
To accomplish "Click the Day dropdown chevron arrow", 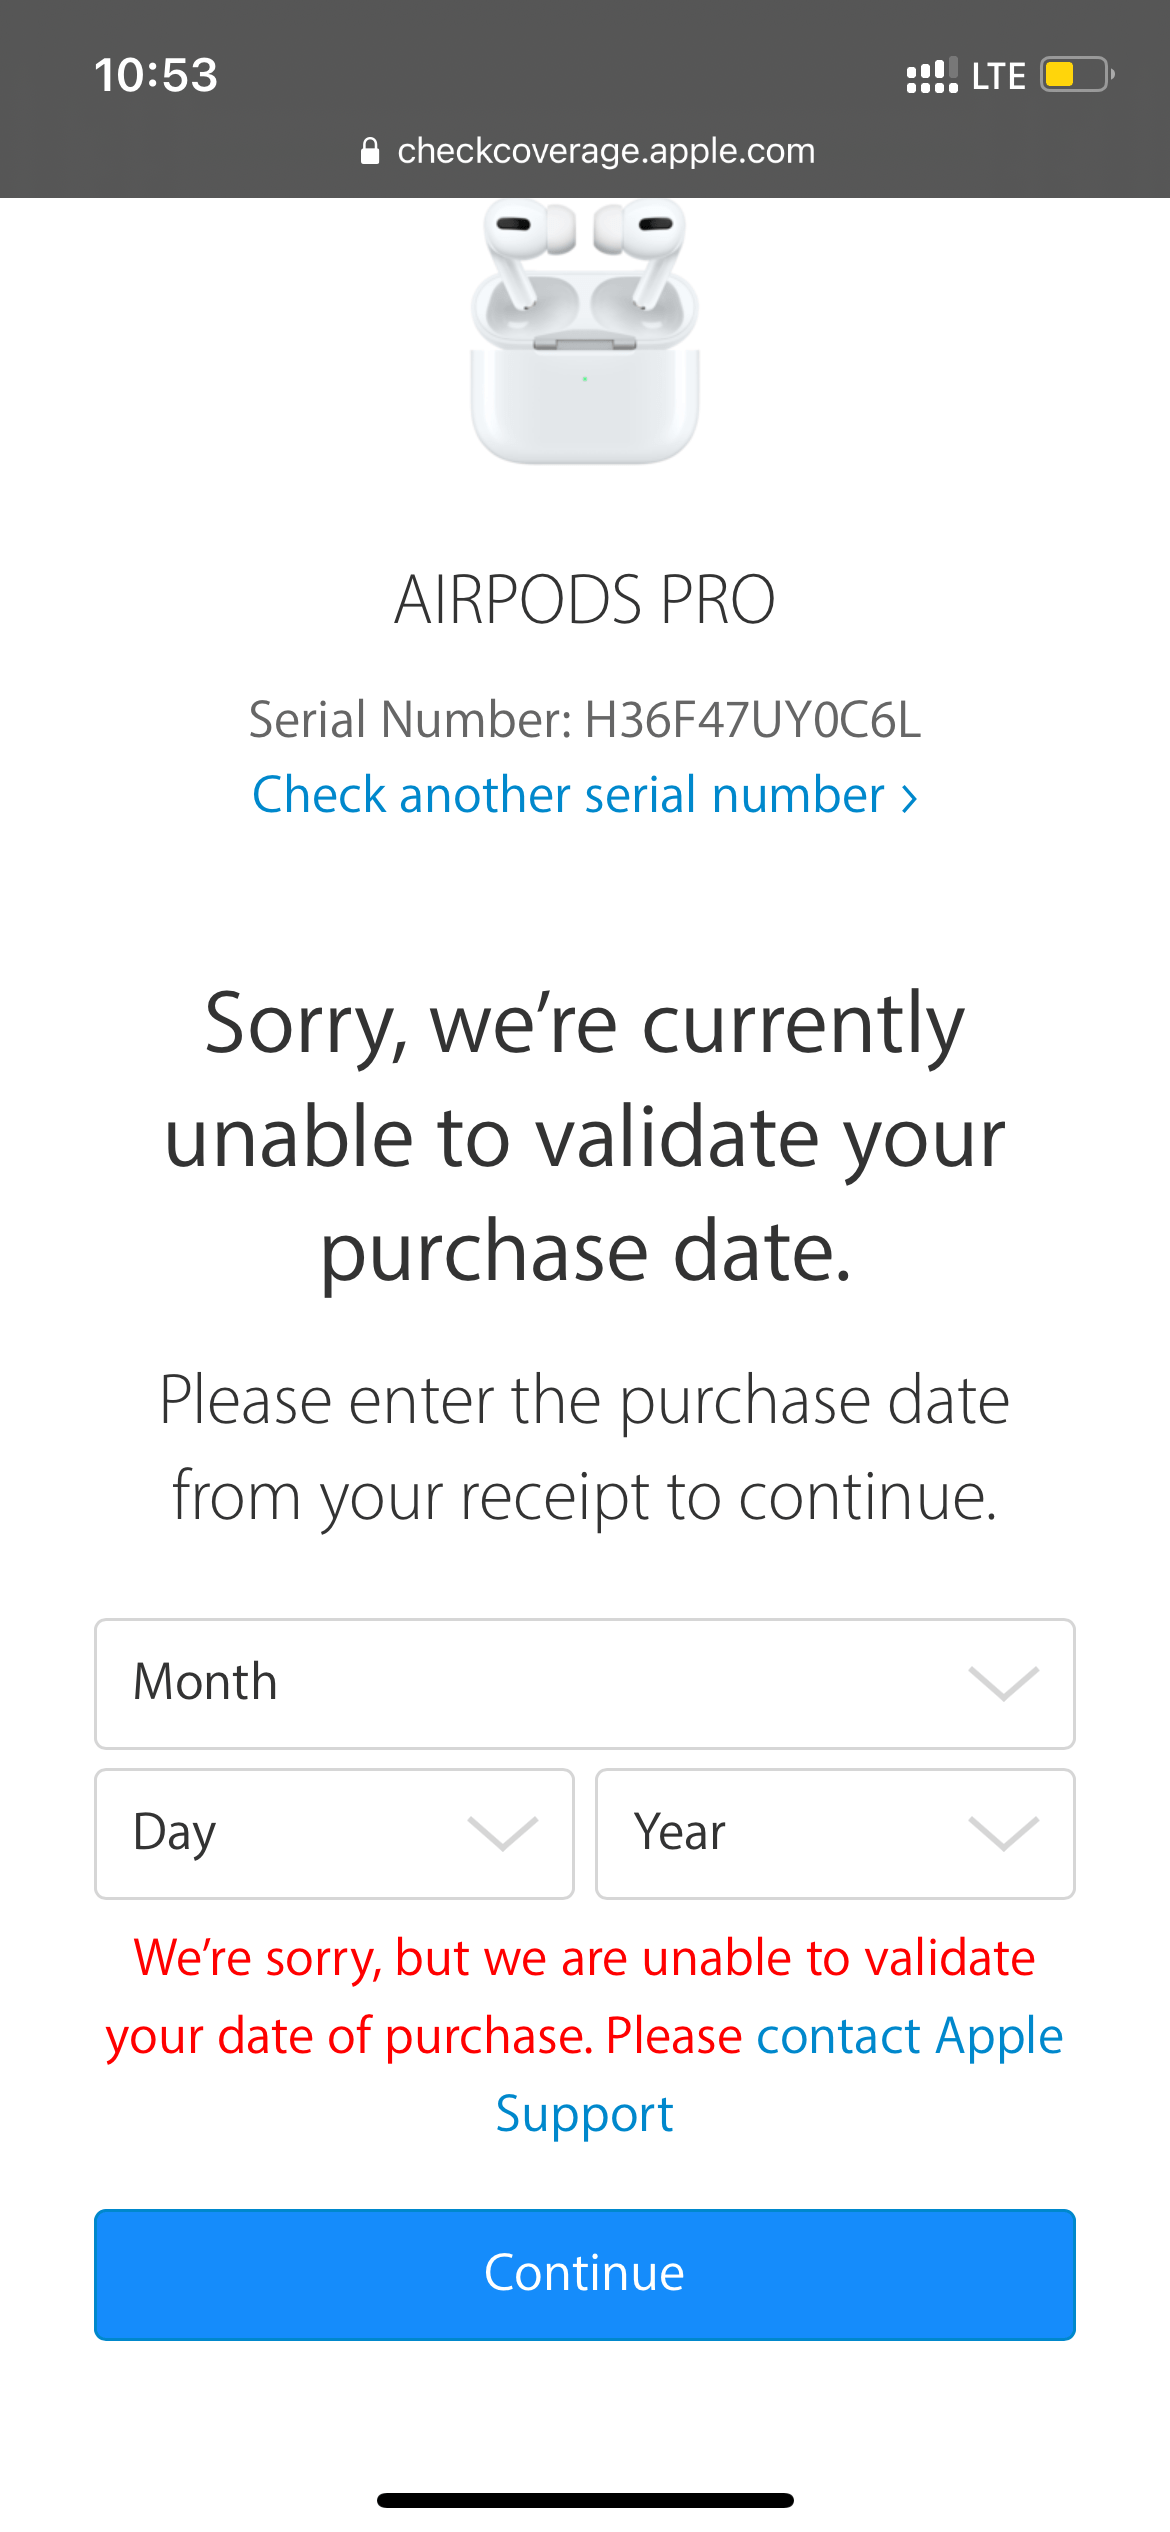I will click(503, 1834).
